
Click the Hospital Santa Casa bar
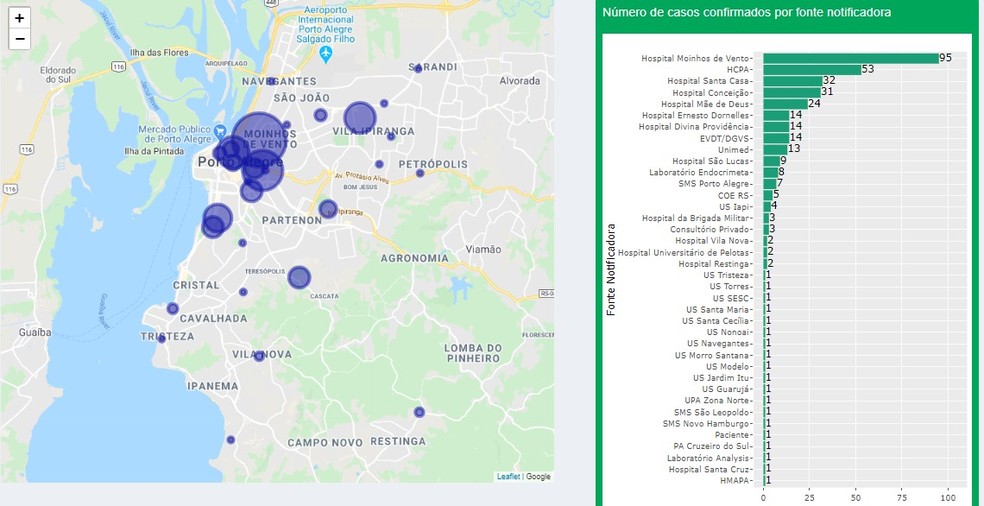[793, 81]
